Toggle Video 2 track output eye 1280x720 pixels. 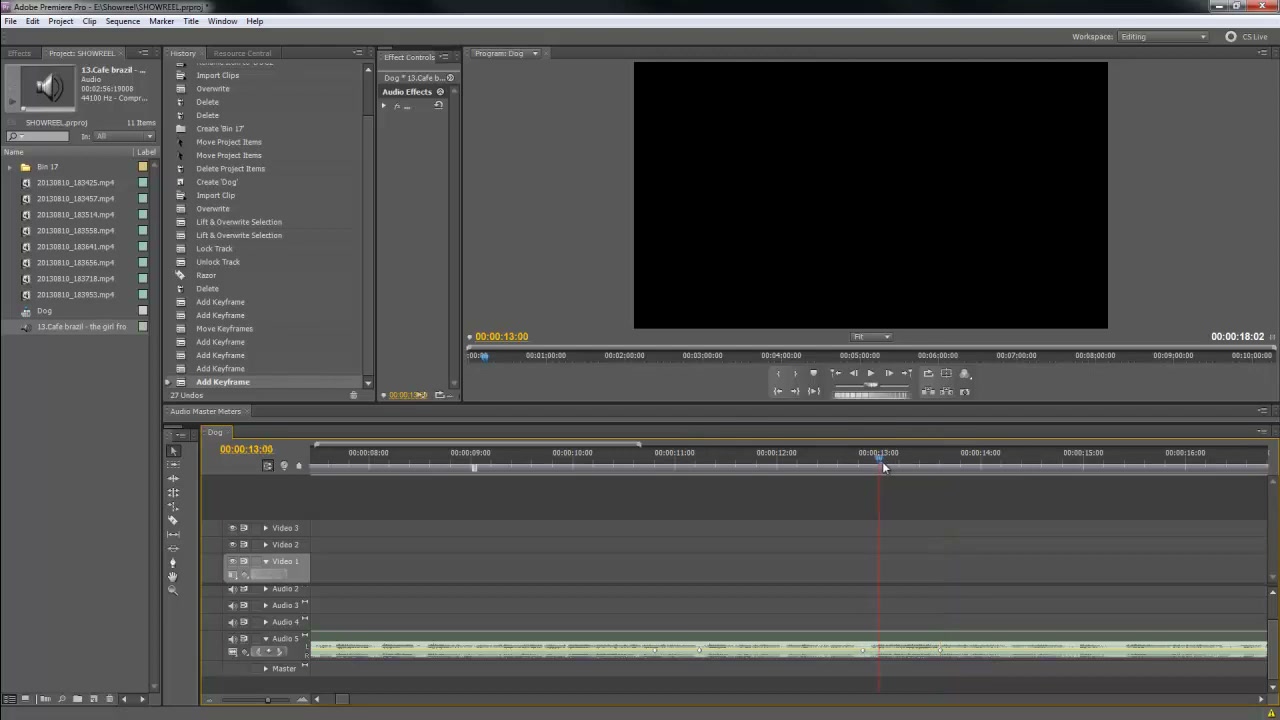point(232,545)
